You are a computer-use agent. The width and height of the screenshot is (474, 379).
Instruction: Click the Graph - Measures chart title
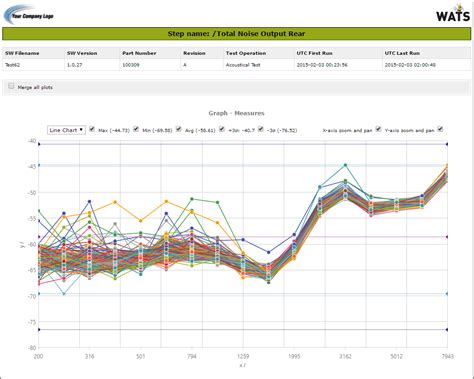236,113
